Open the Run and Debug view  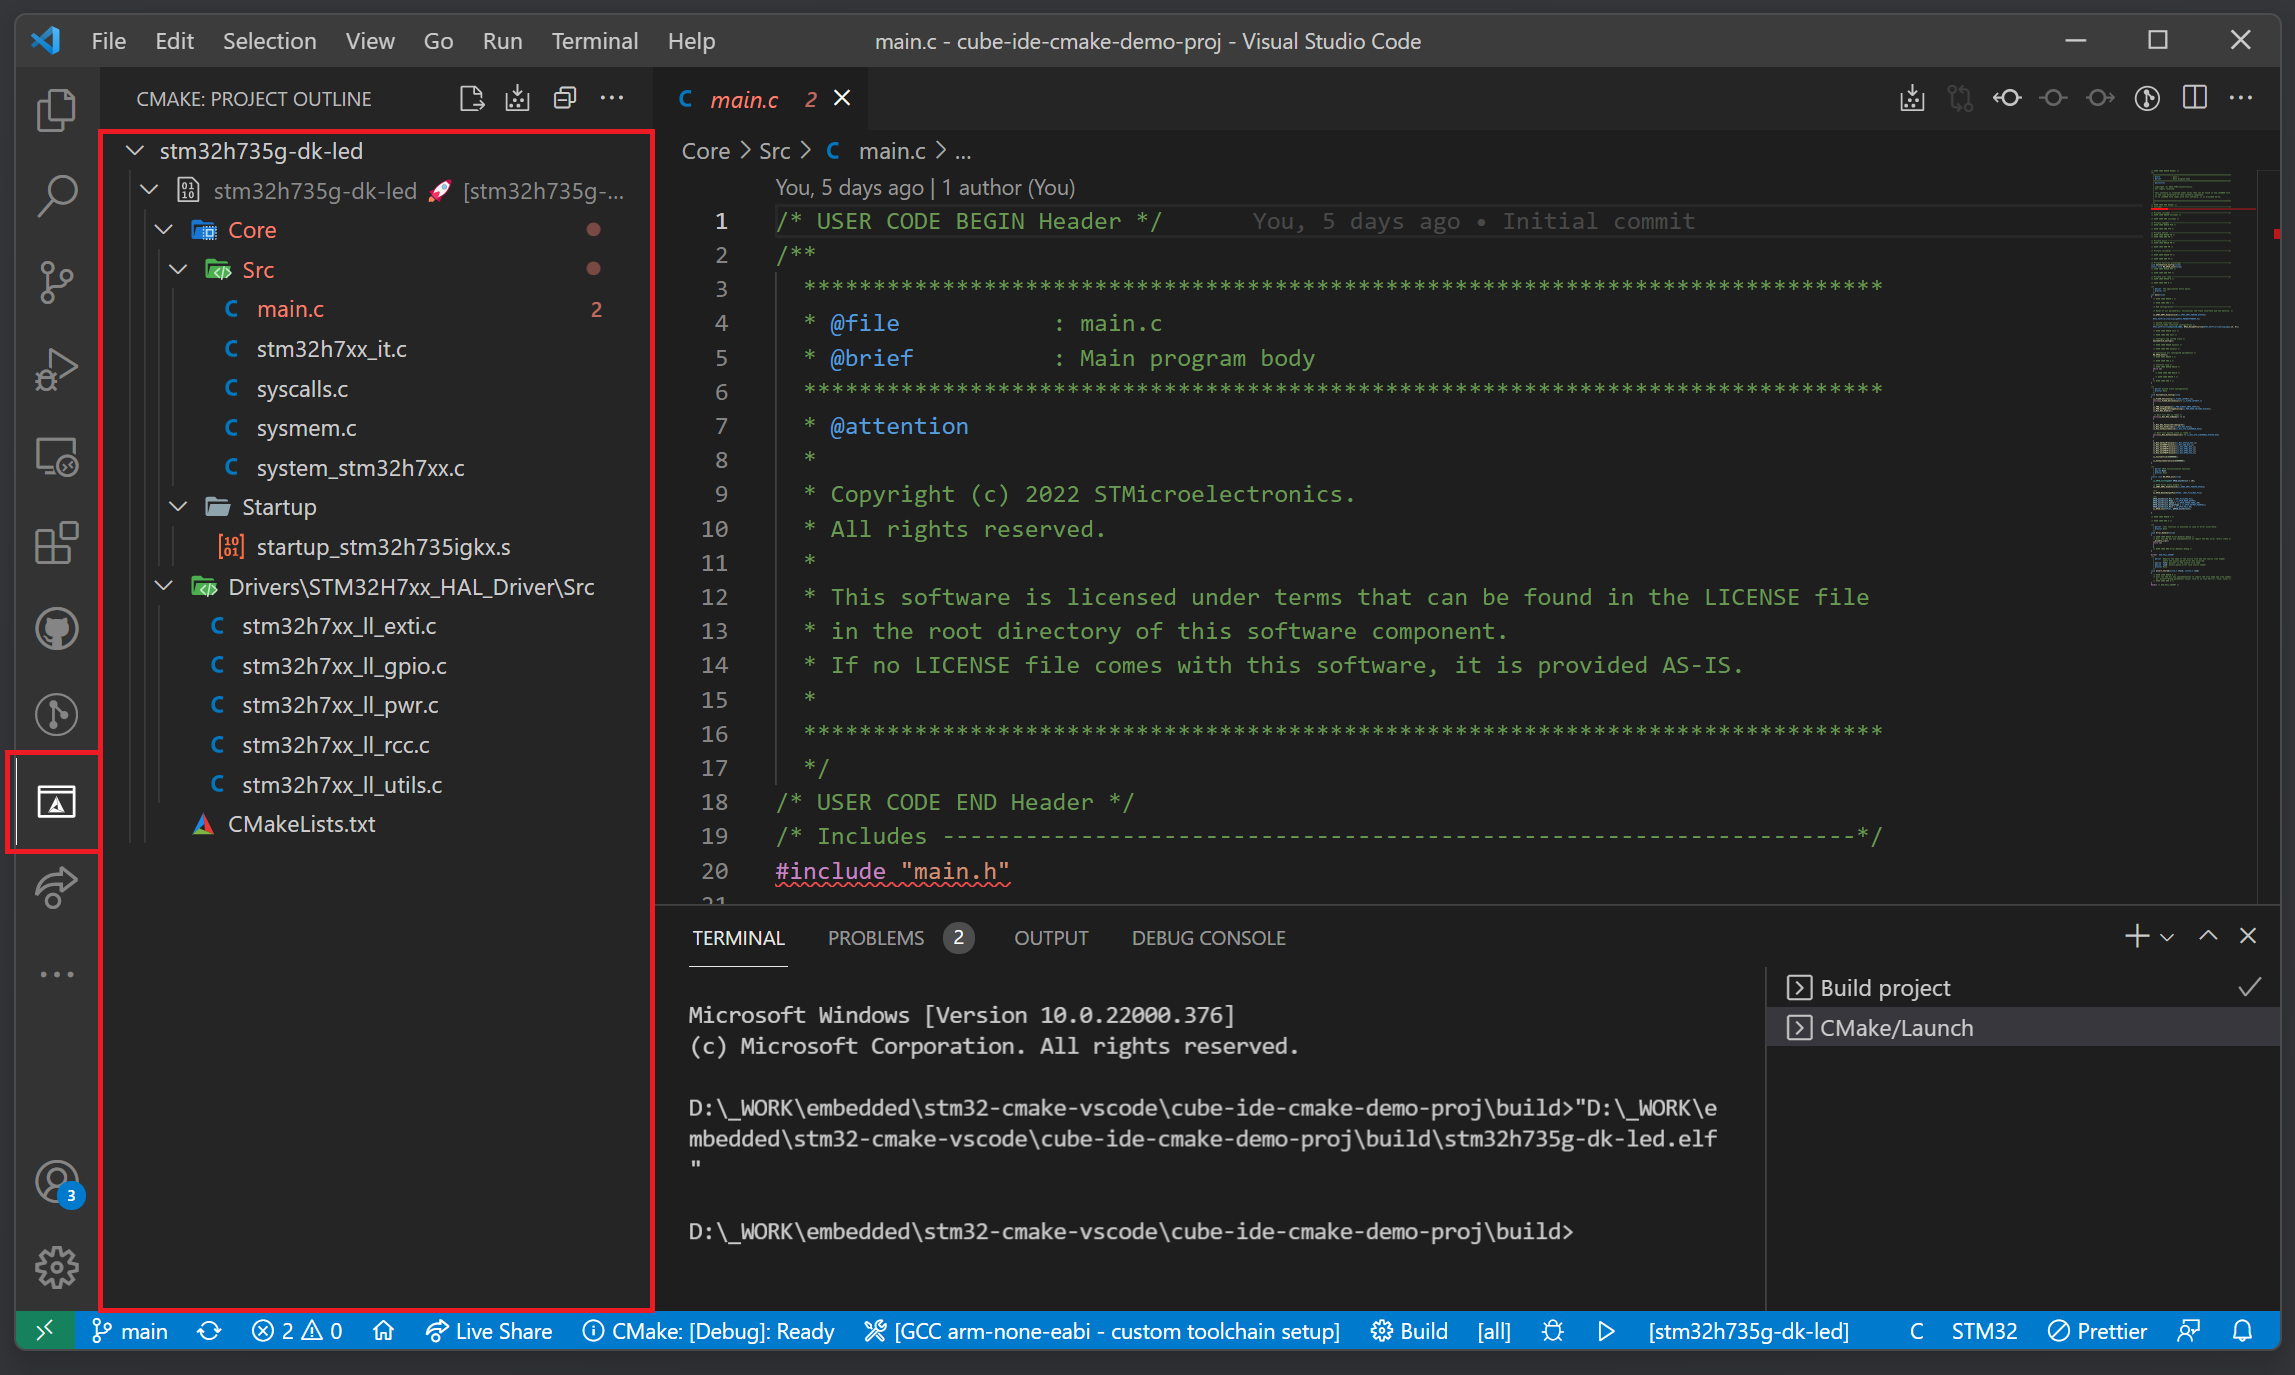click(x=56, y=369)
